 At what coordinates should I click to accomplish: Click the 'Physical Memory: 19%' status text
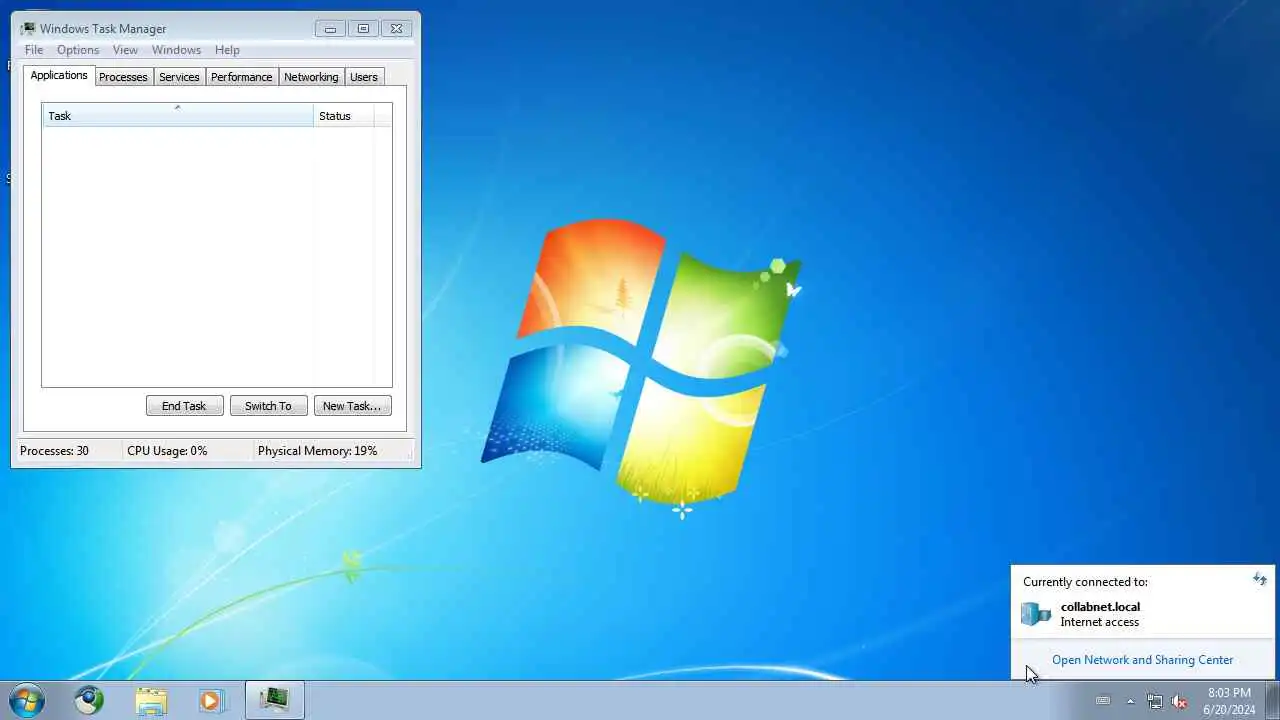[x=317, y=451]
